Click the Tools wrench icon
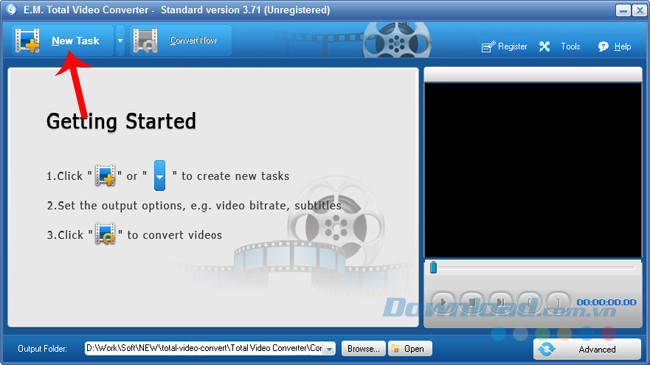The image size is (650, 365). pos(544,46)
